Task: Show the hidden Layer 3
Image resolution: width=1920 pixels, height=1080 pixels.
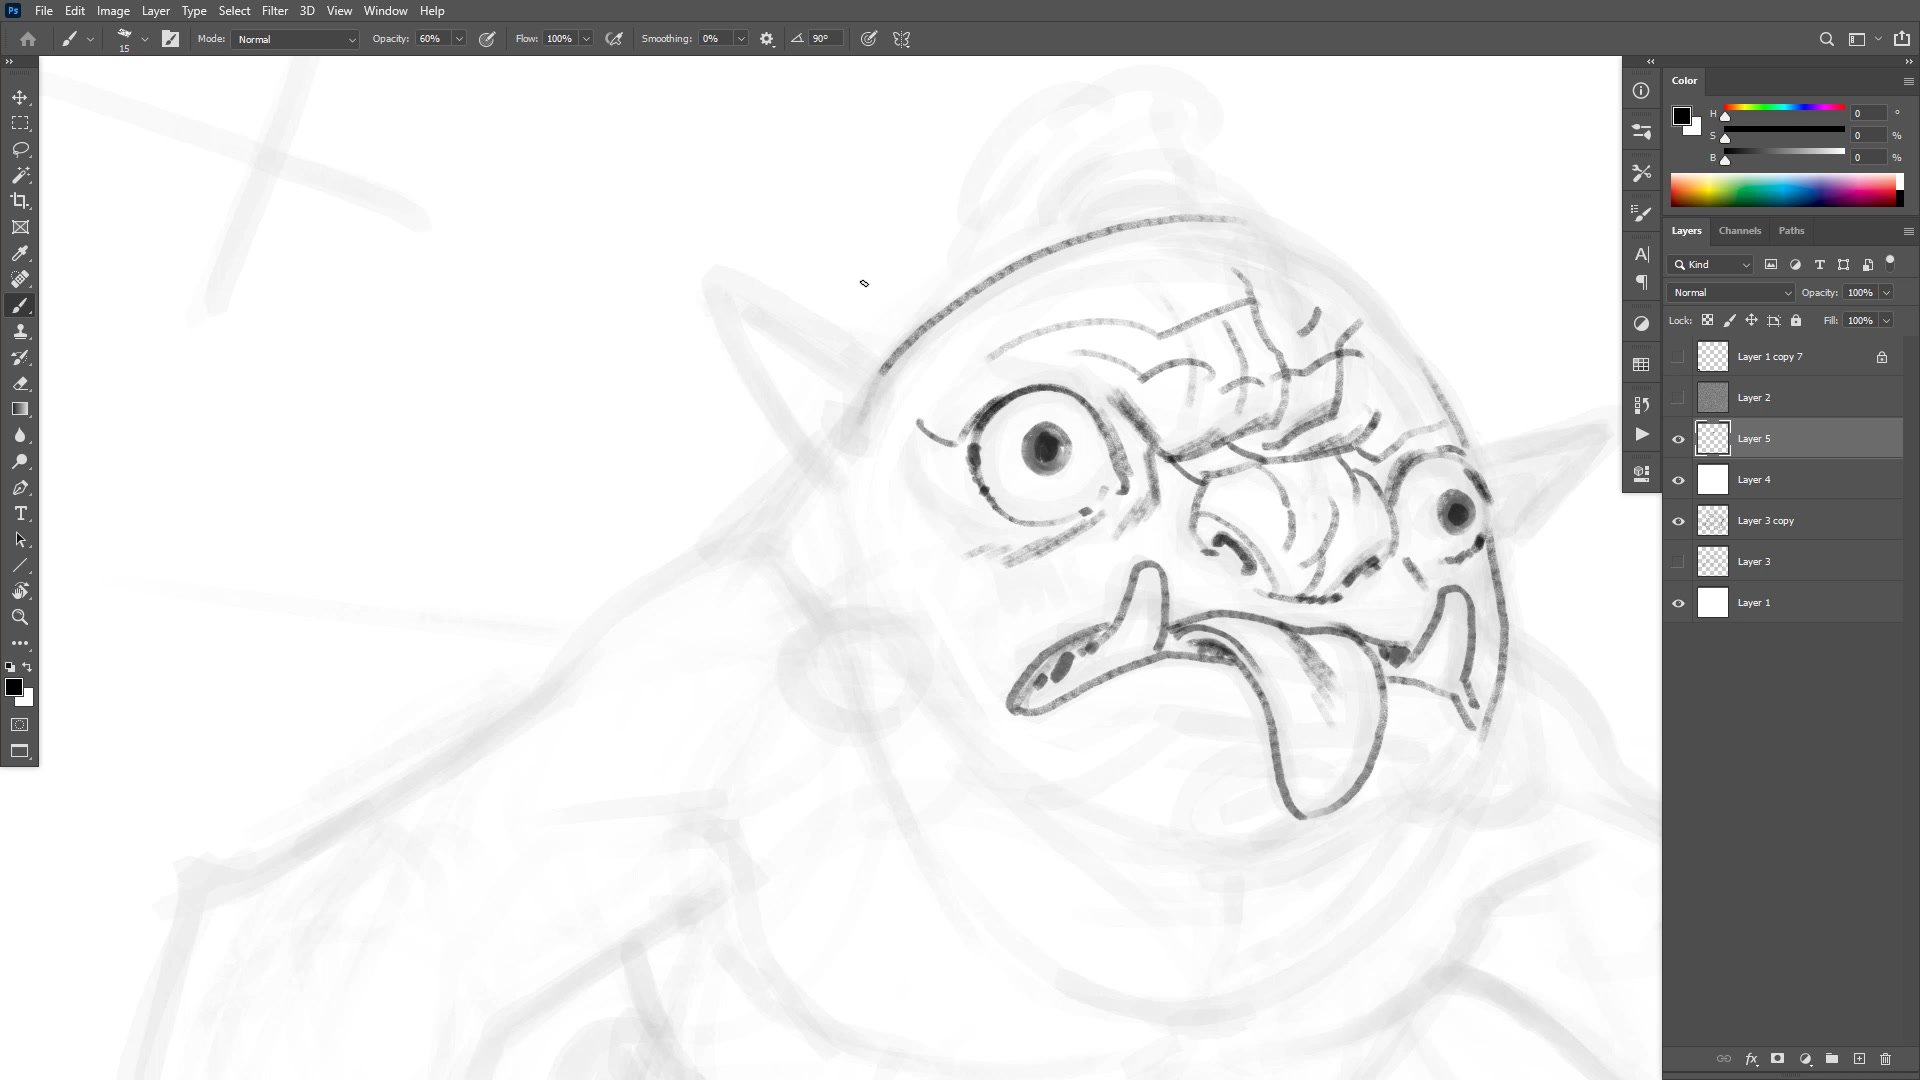Action: click(1678, 562)
